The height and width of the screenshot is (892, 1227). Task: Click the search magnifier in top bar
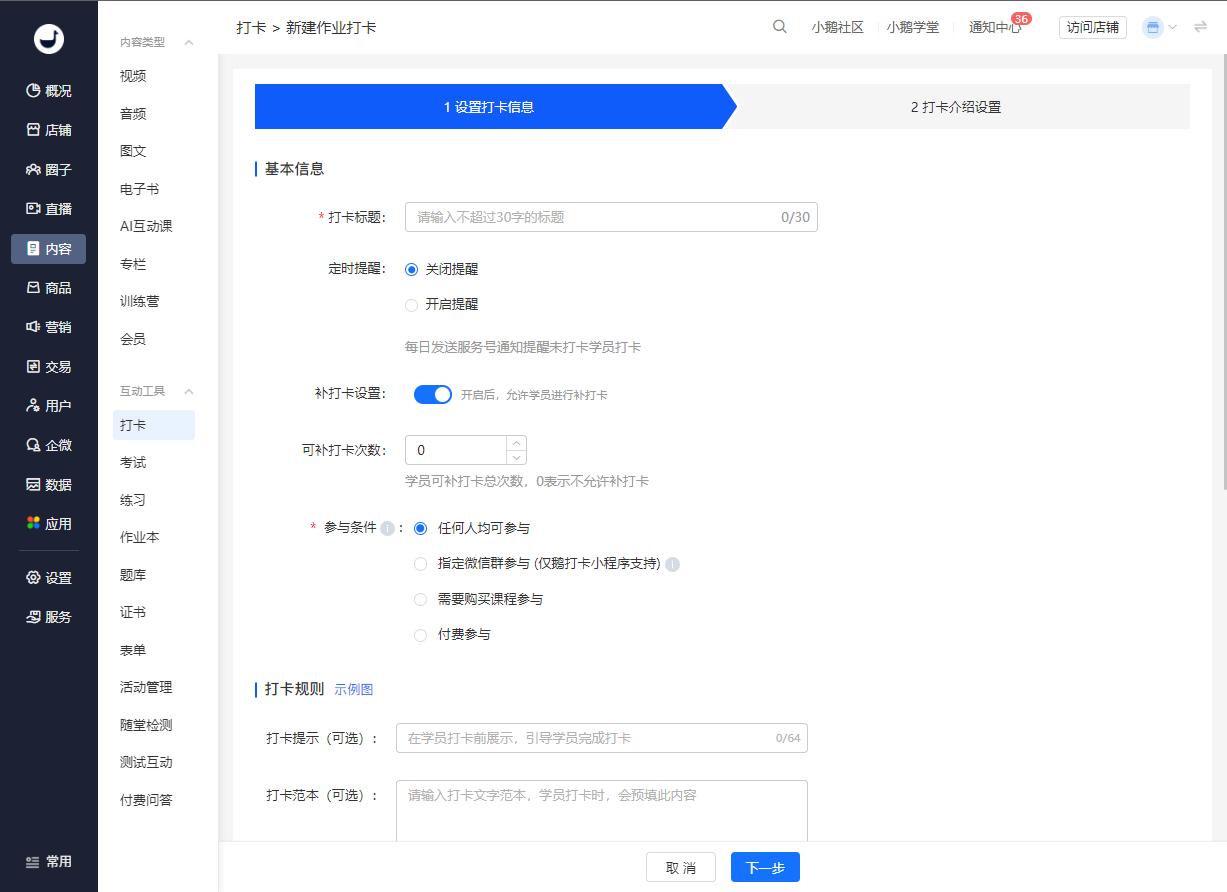pyautogui.click(x=780, y=27)
